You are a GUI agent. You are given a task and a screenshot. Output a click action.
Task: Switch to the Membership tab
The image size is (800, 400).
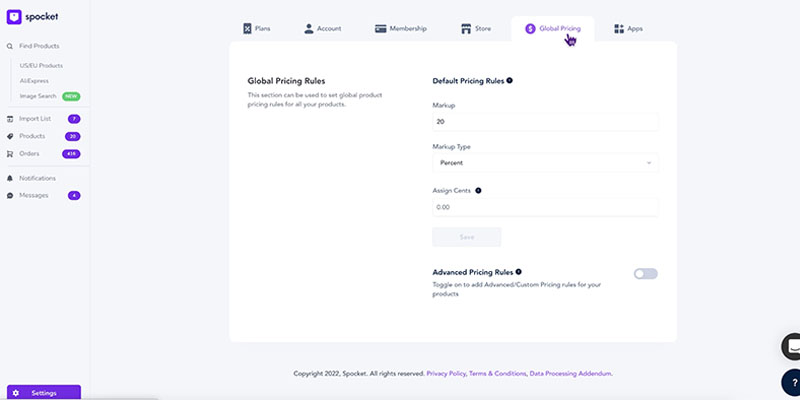tap(401, 28)
